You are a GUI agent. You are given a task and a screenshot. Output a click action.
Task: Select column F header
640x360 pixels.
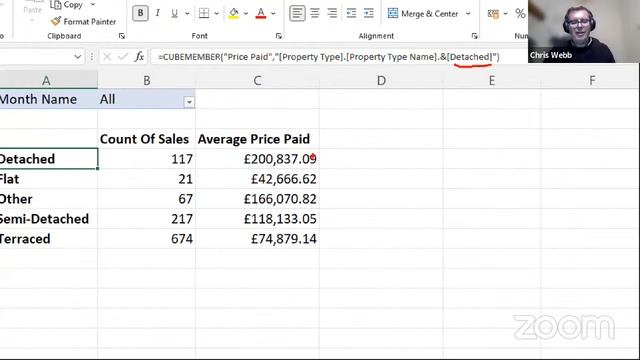[590, 80]
